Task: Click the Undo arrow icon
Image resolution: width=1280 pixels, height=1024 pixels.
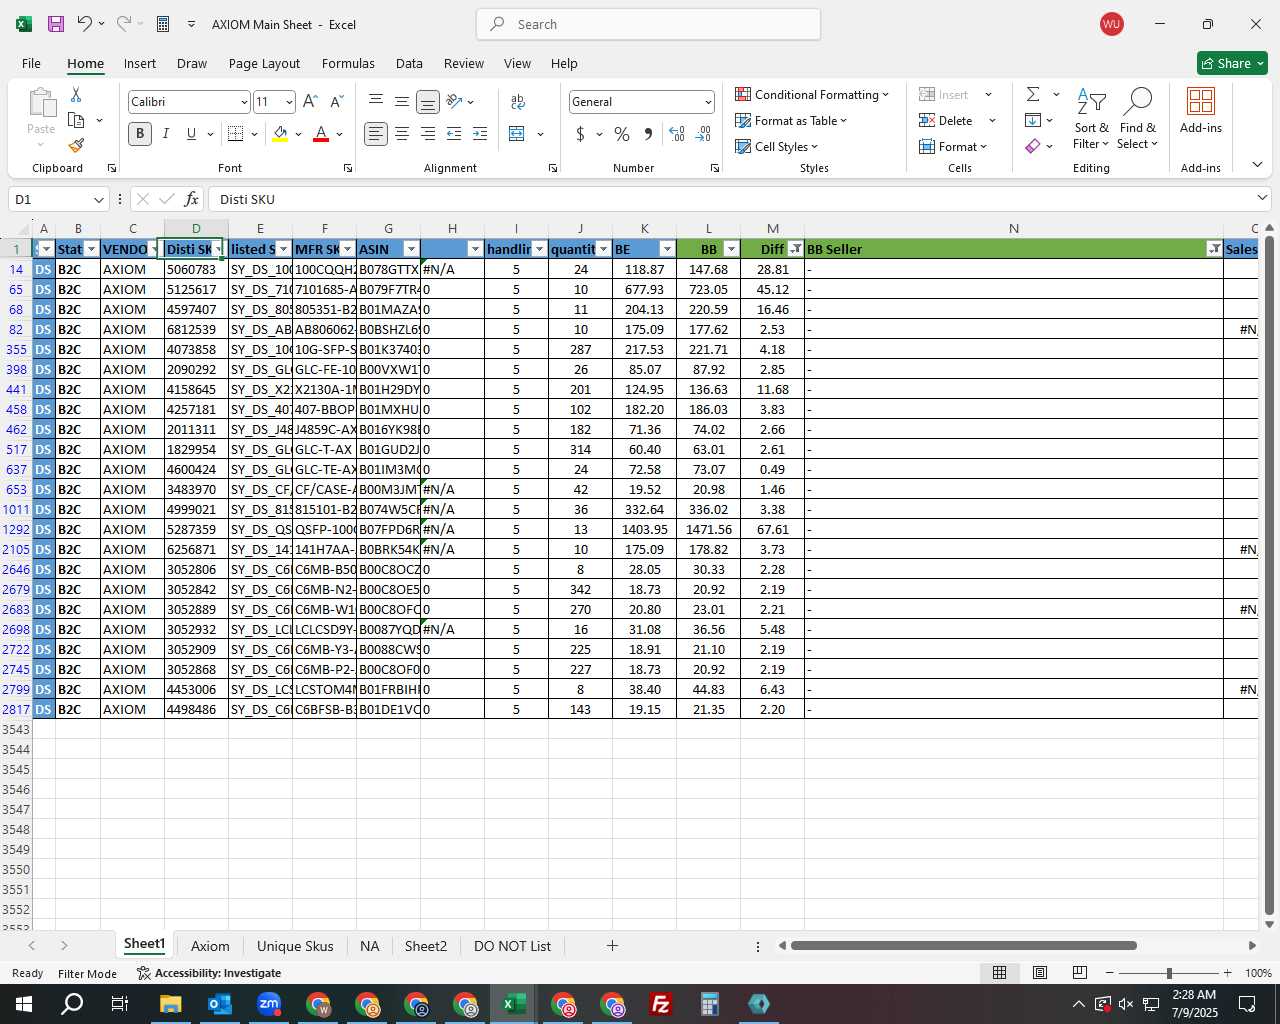Action: coord(85,24)
